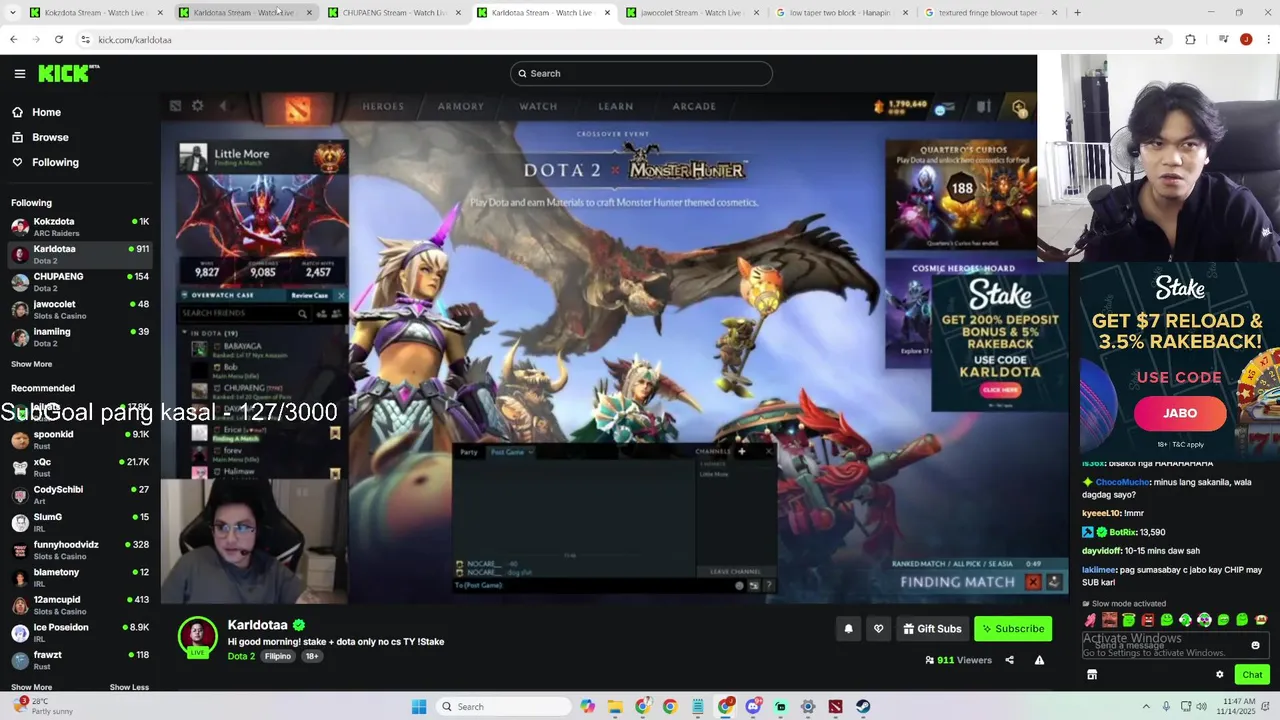Report the stream via warning triangle icon

point(1039,660)
